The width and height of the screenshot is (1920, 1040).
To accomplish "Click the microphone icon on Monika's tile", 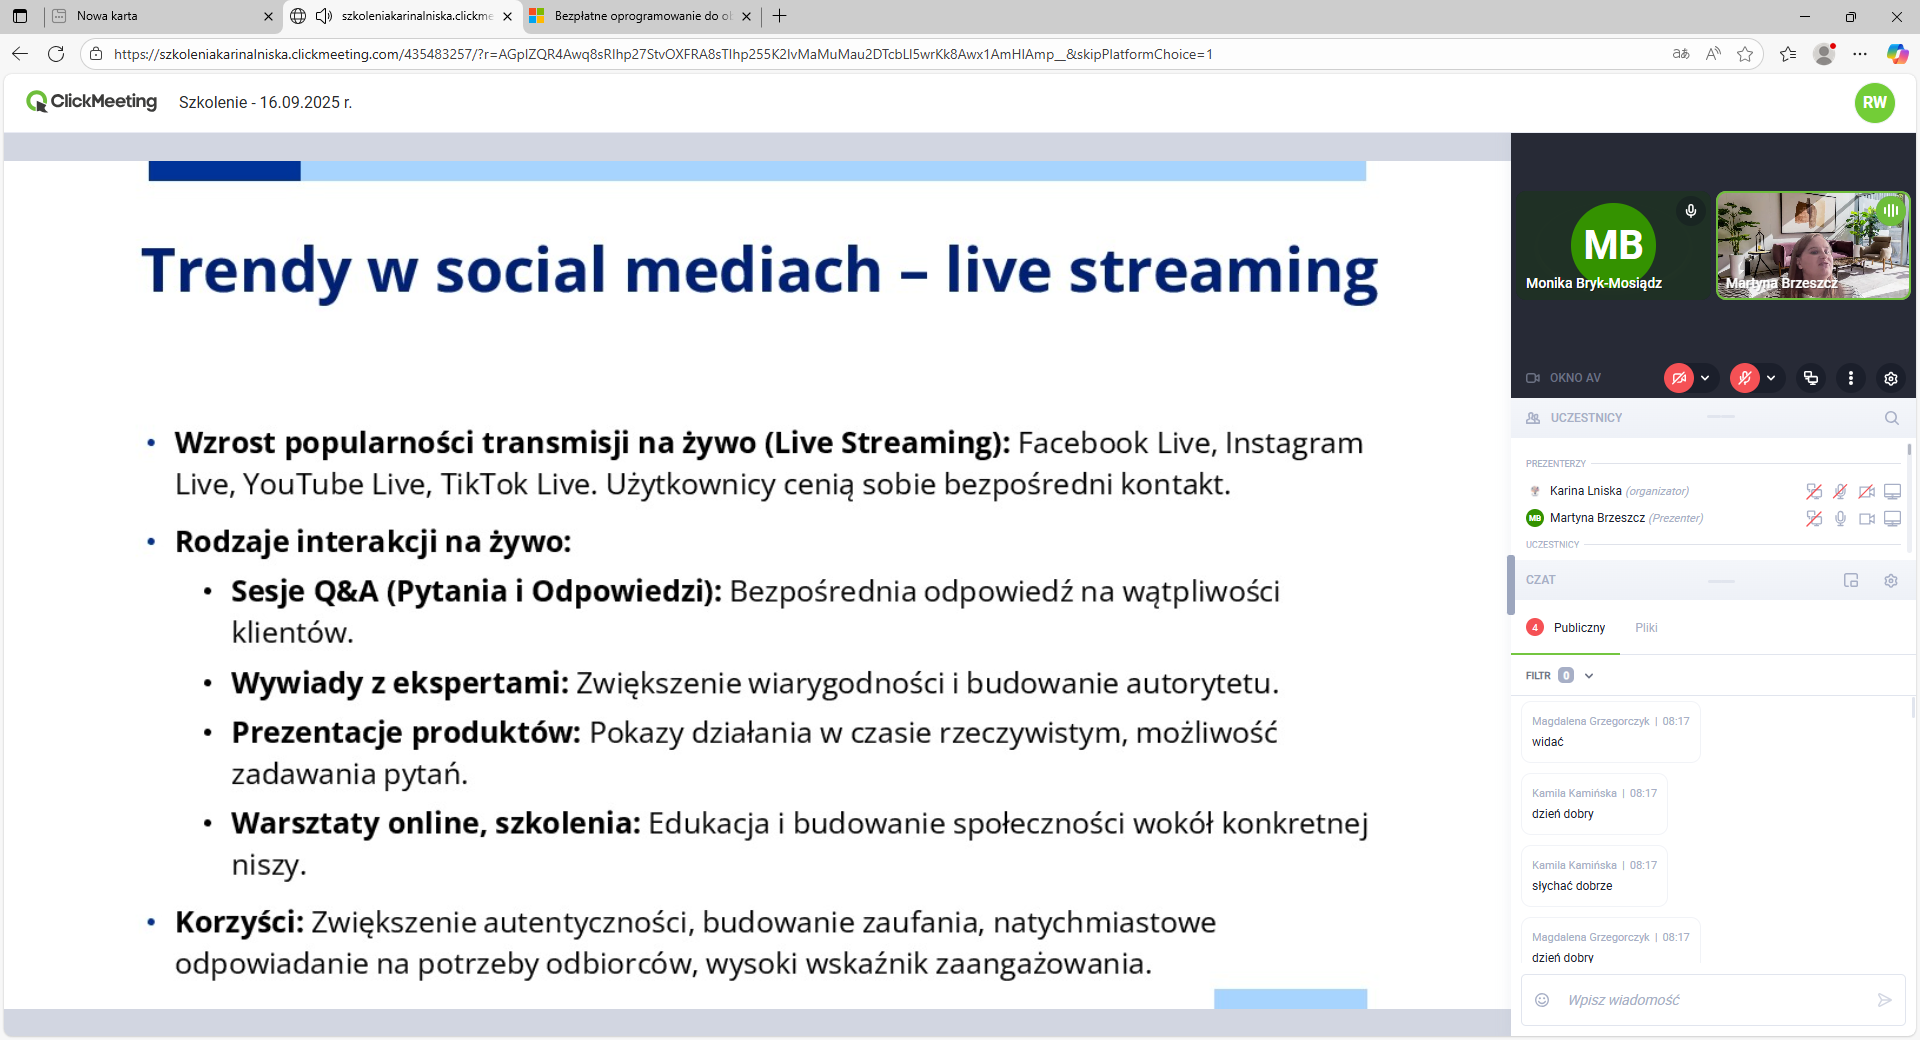I will pyautogui.click(x=1691, y=211).
